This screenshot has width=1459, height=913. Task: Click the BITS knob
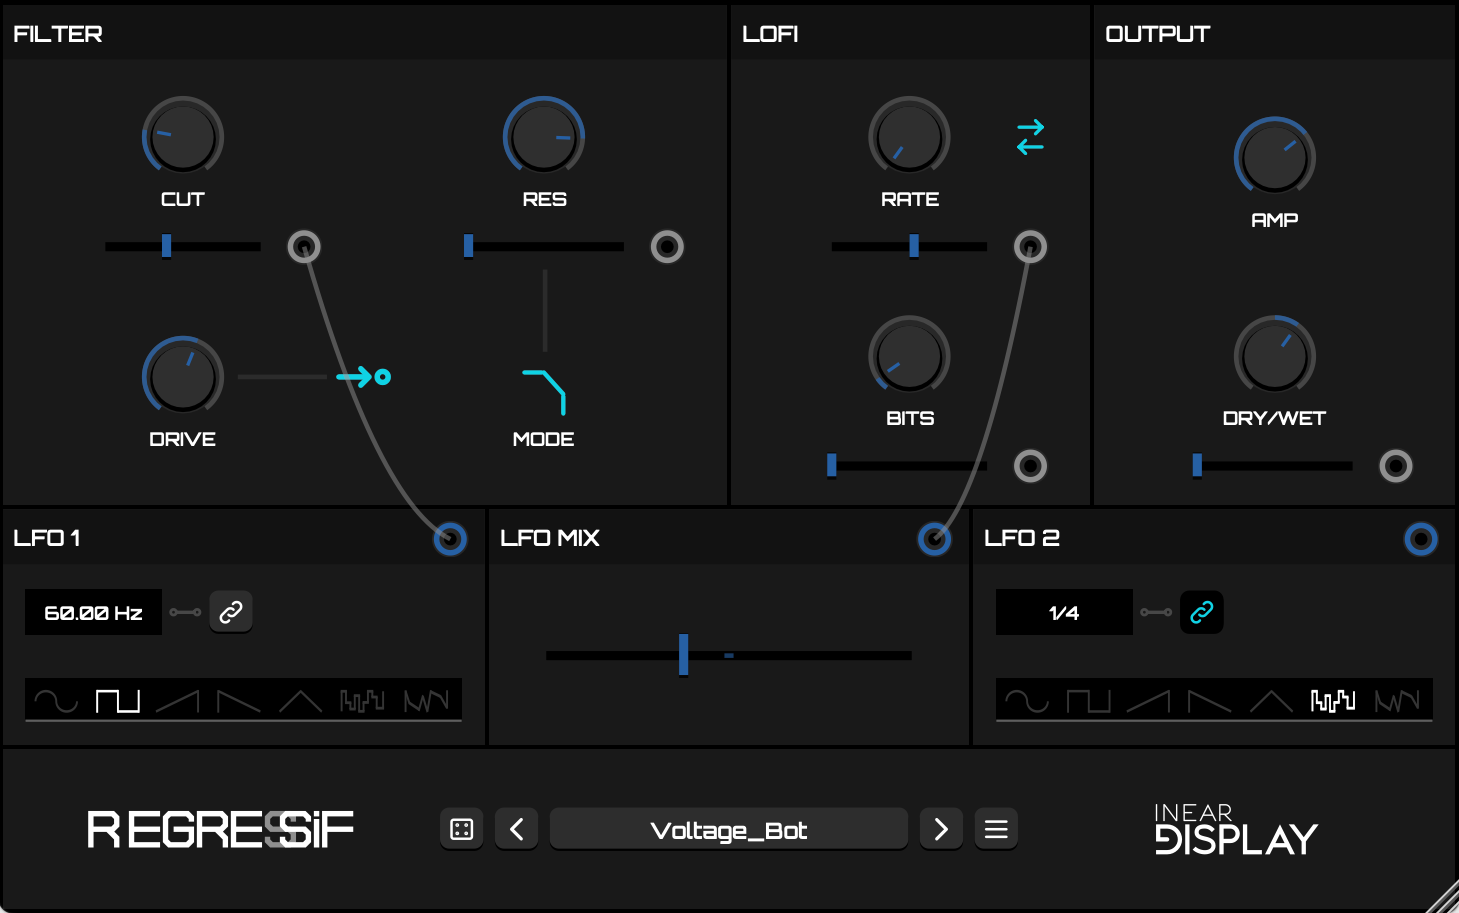tap(909, 356)
